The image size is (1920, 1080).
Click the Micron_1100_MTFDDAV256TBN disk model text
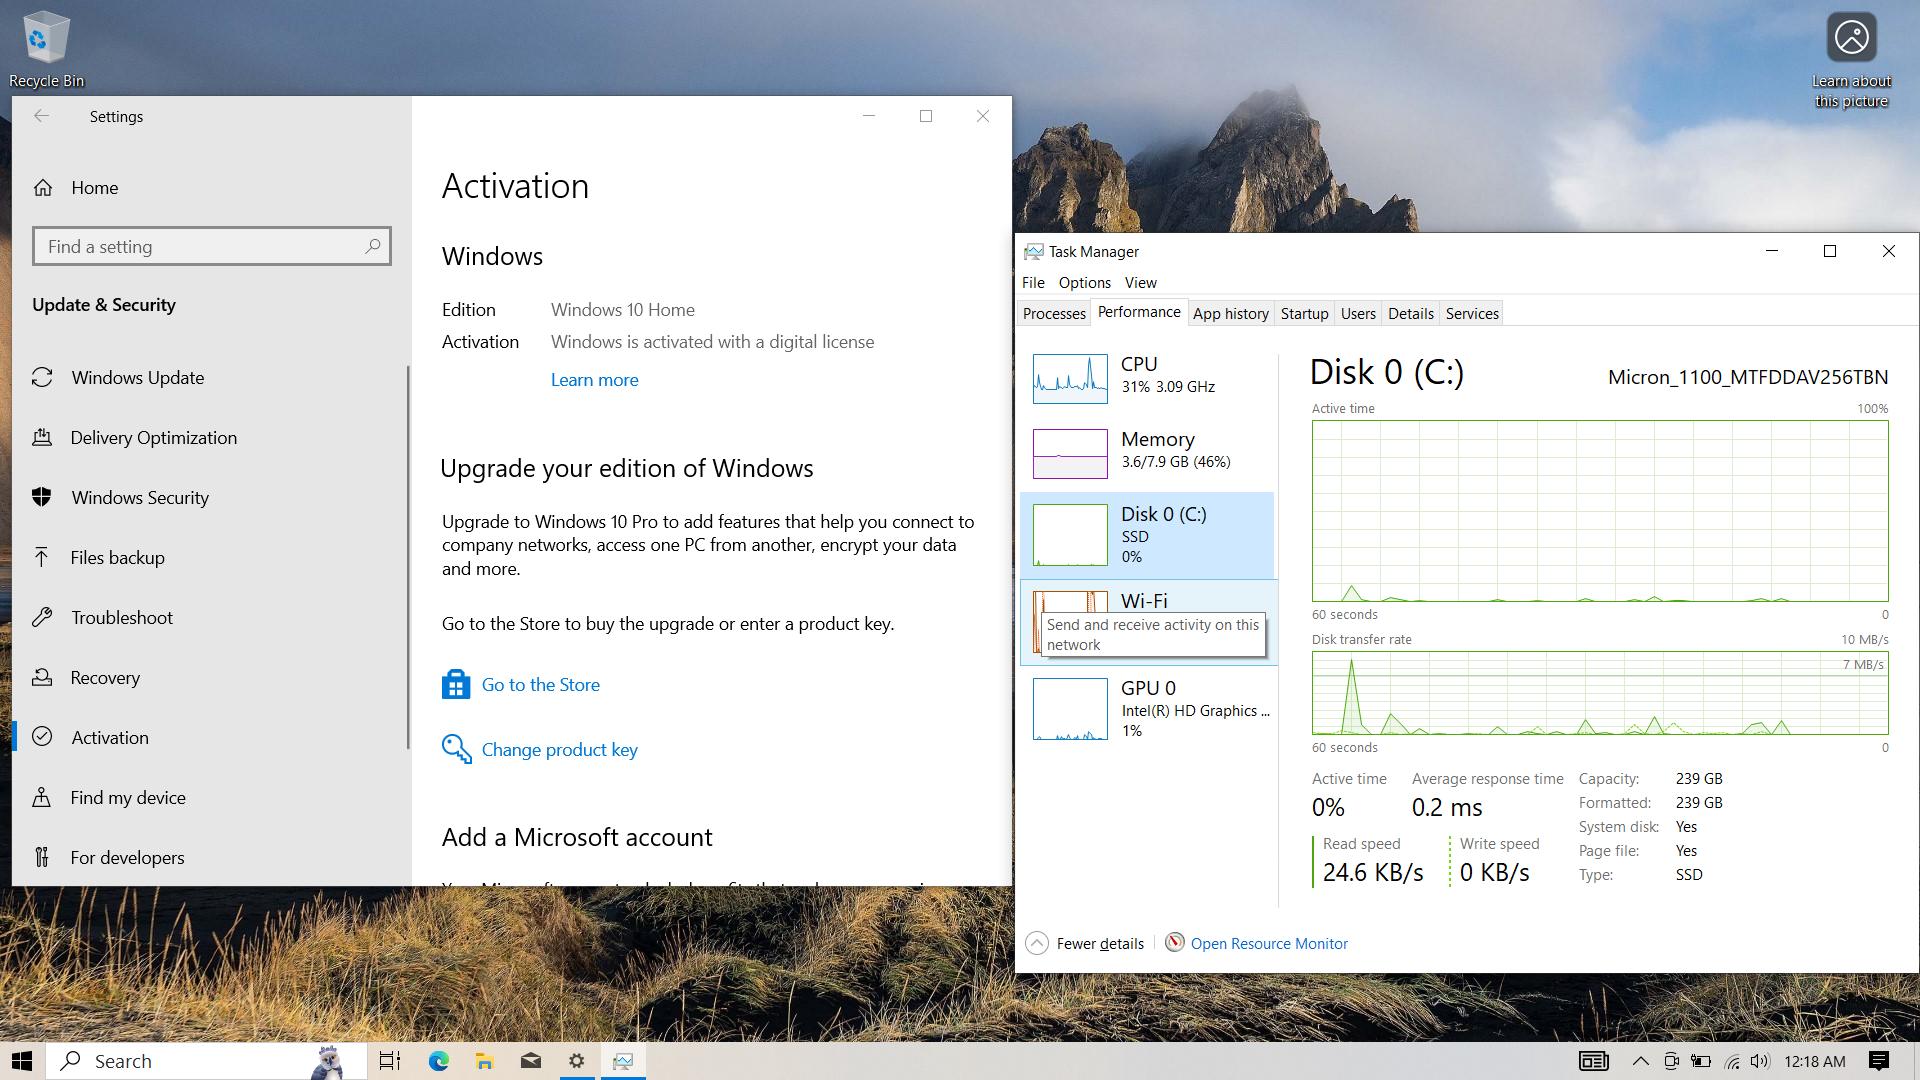point(1748,377)
